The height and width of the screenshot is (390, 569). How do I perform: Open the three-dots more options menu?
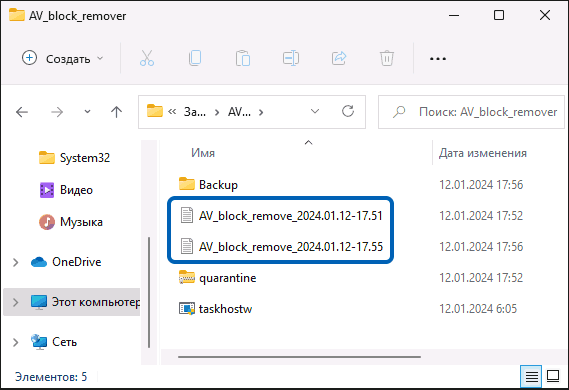[x=438, y=58]
